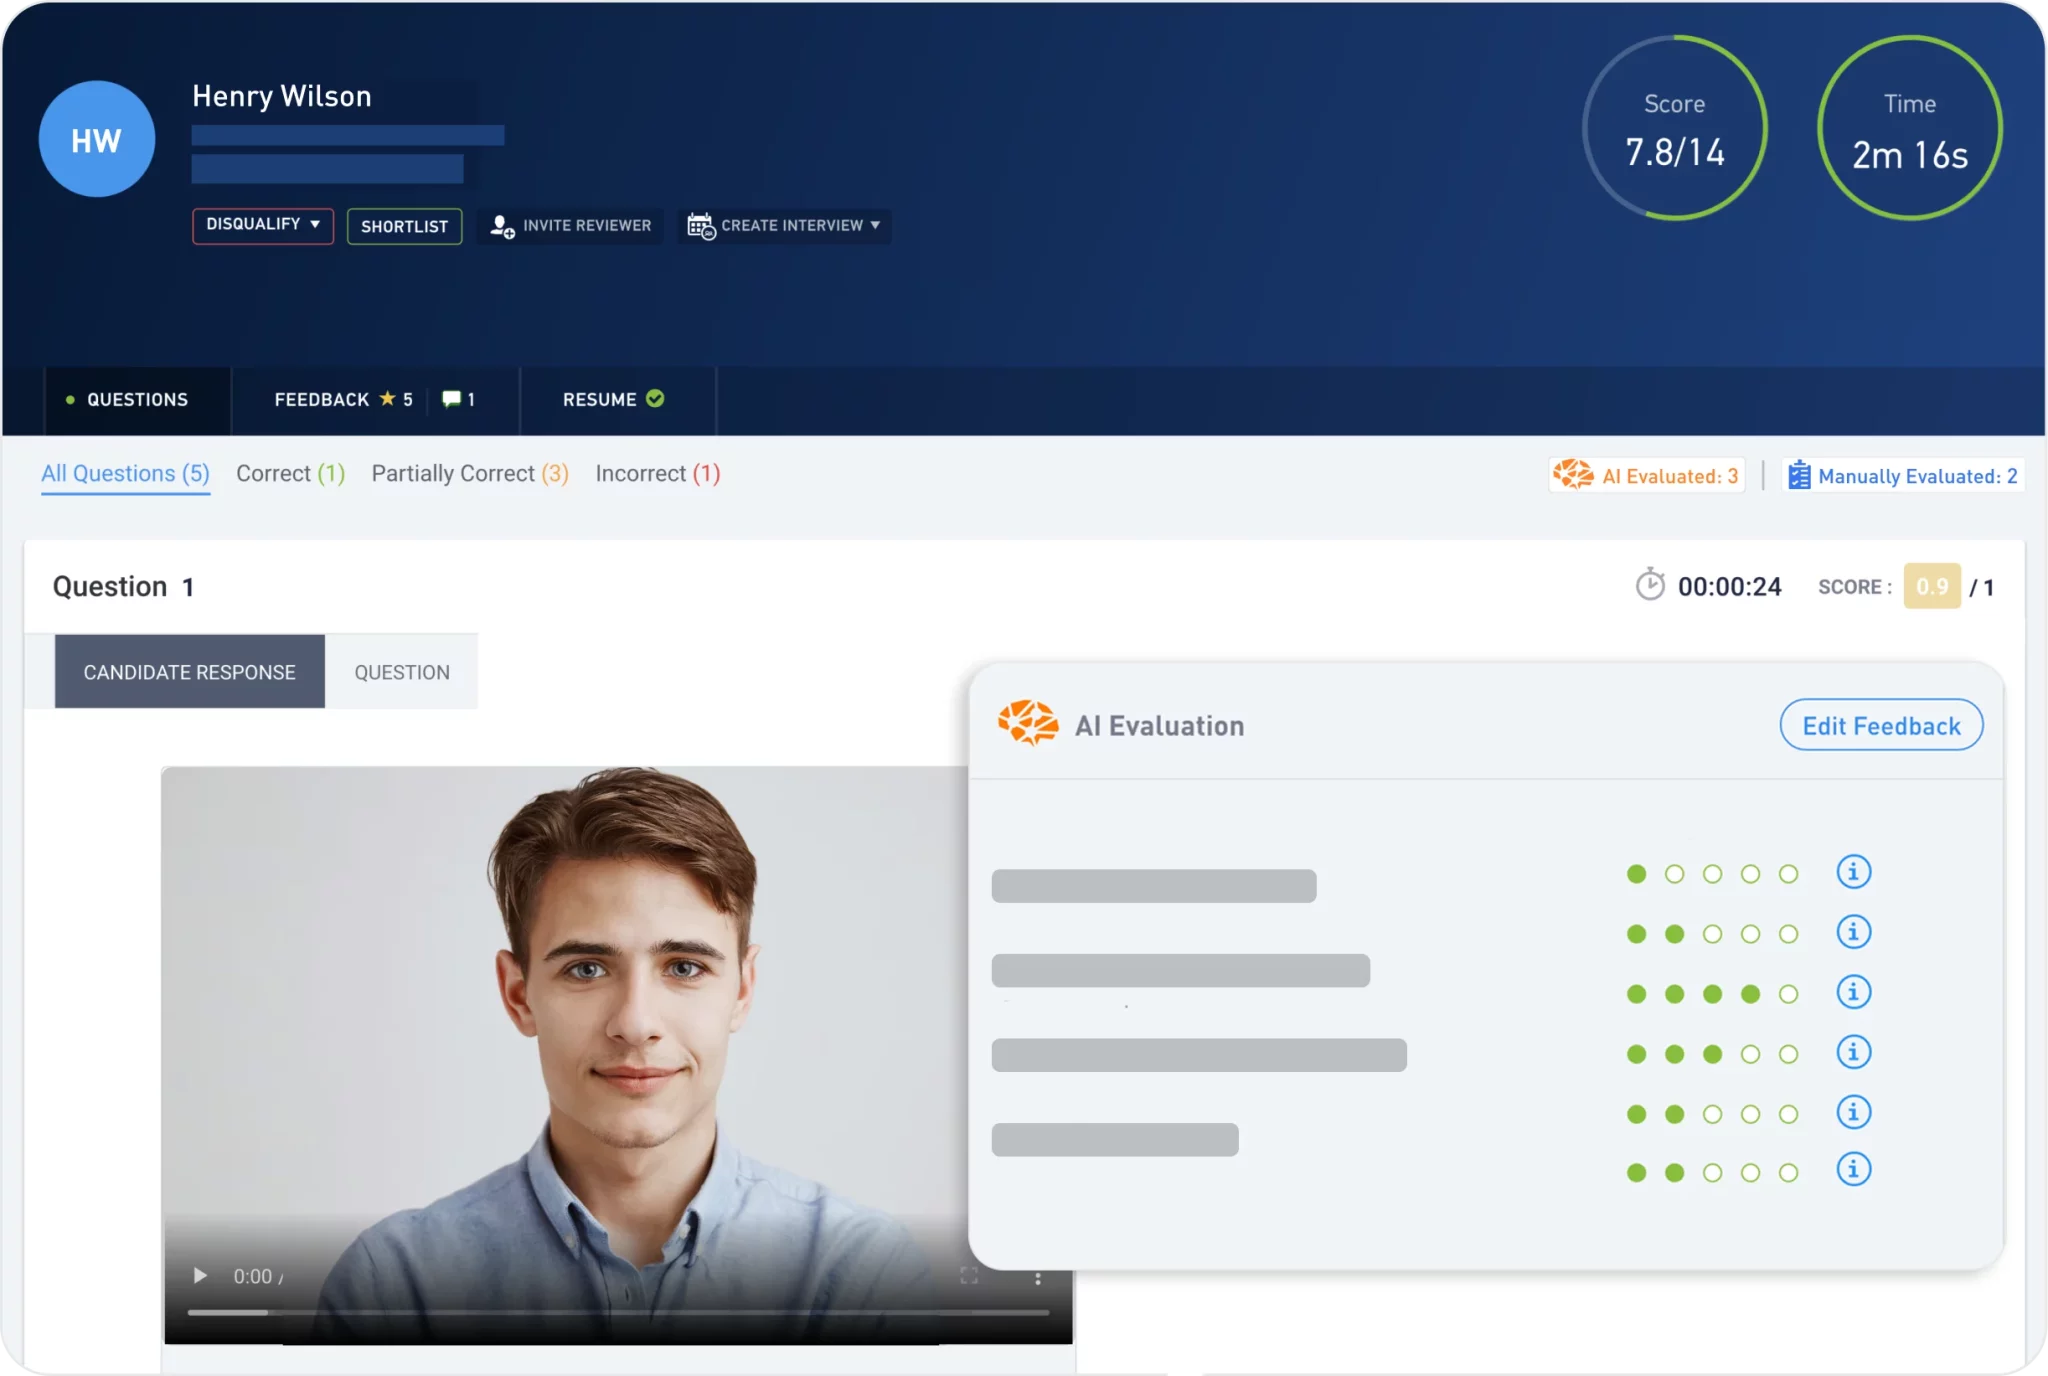Select fifth rating dot in third evaluation row

point(1788,994)
